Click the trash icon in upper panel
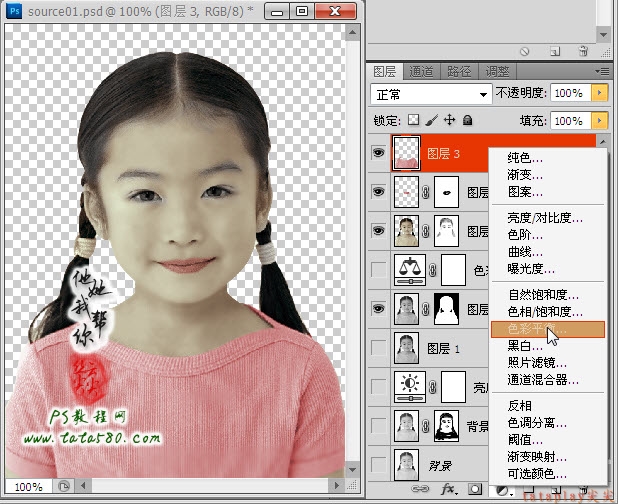Viewport: 618px width, 504px height. [583, 51]
